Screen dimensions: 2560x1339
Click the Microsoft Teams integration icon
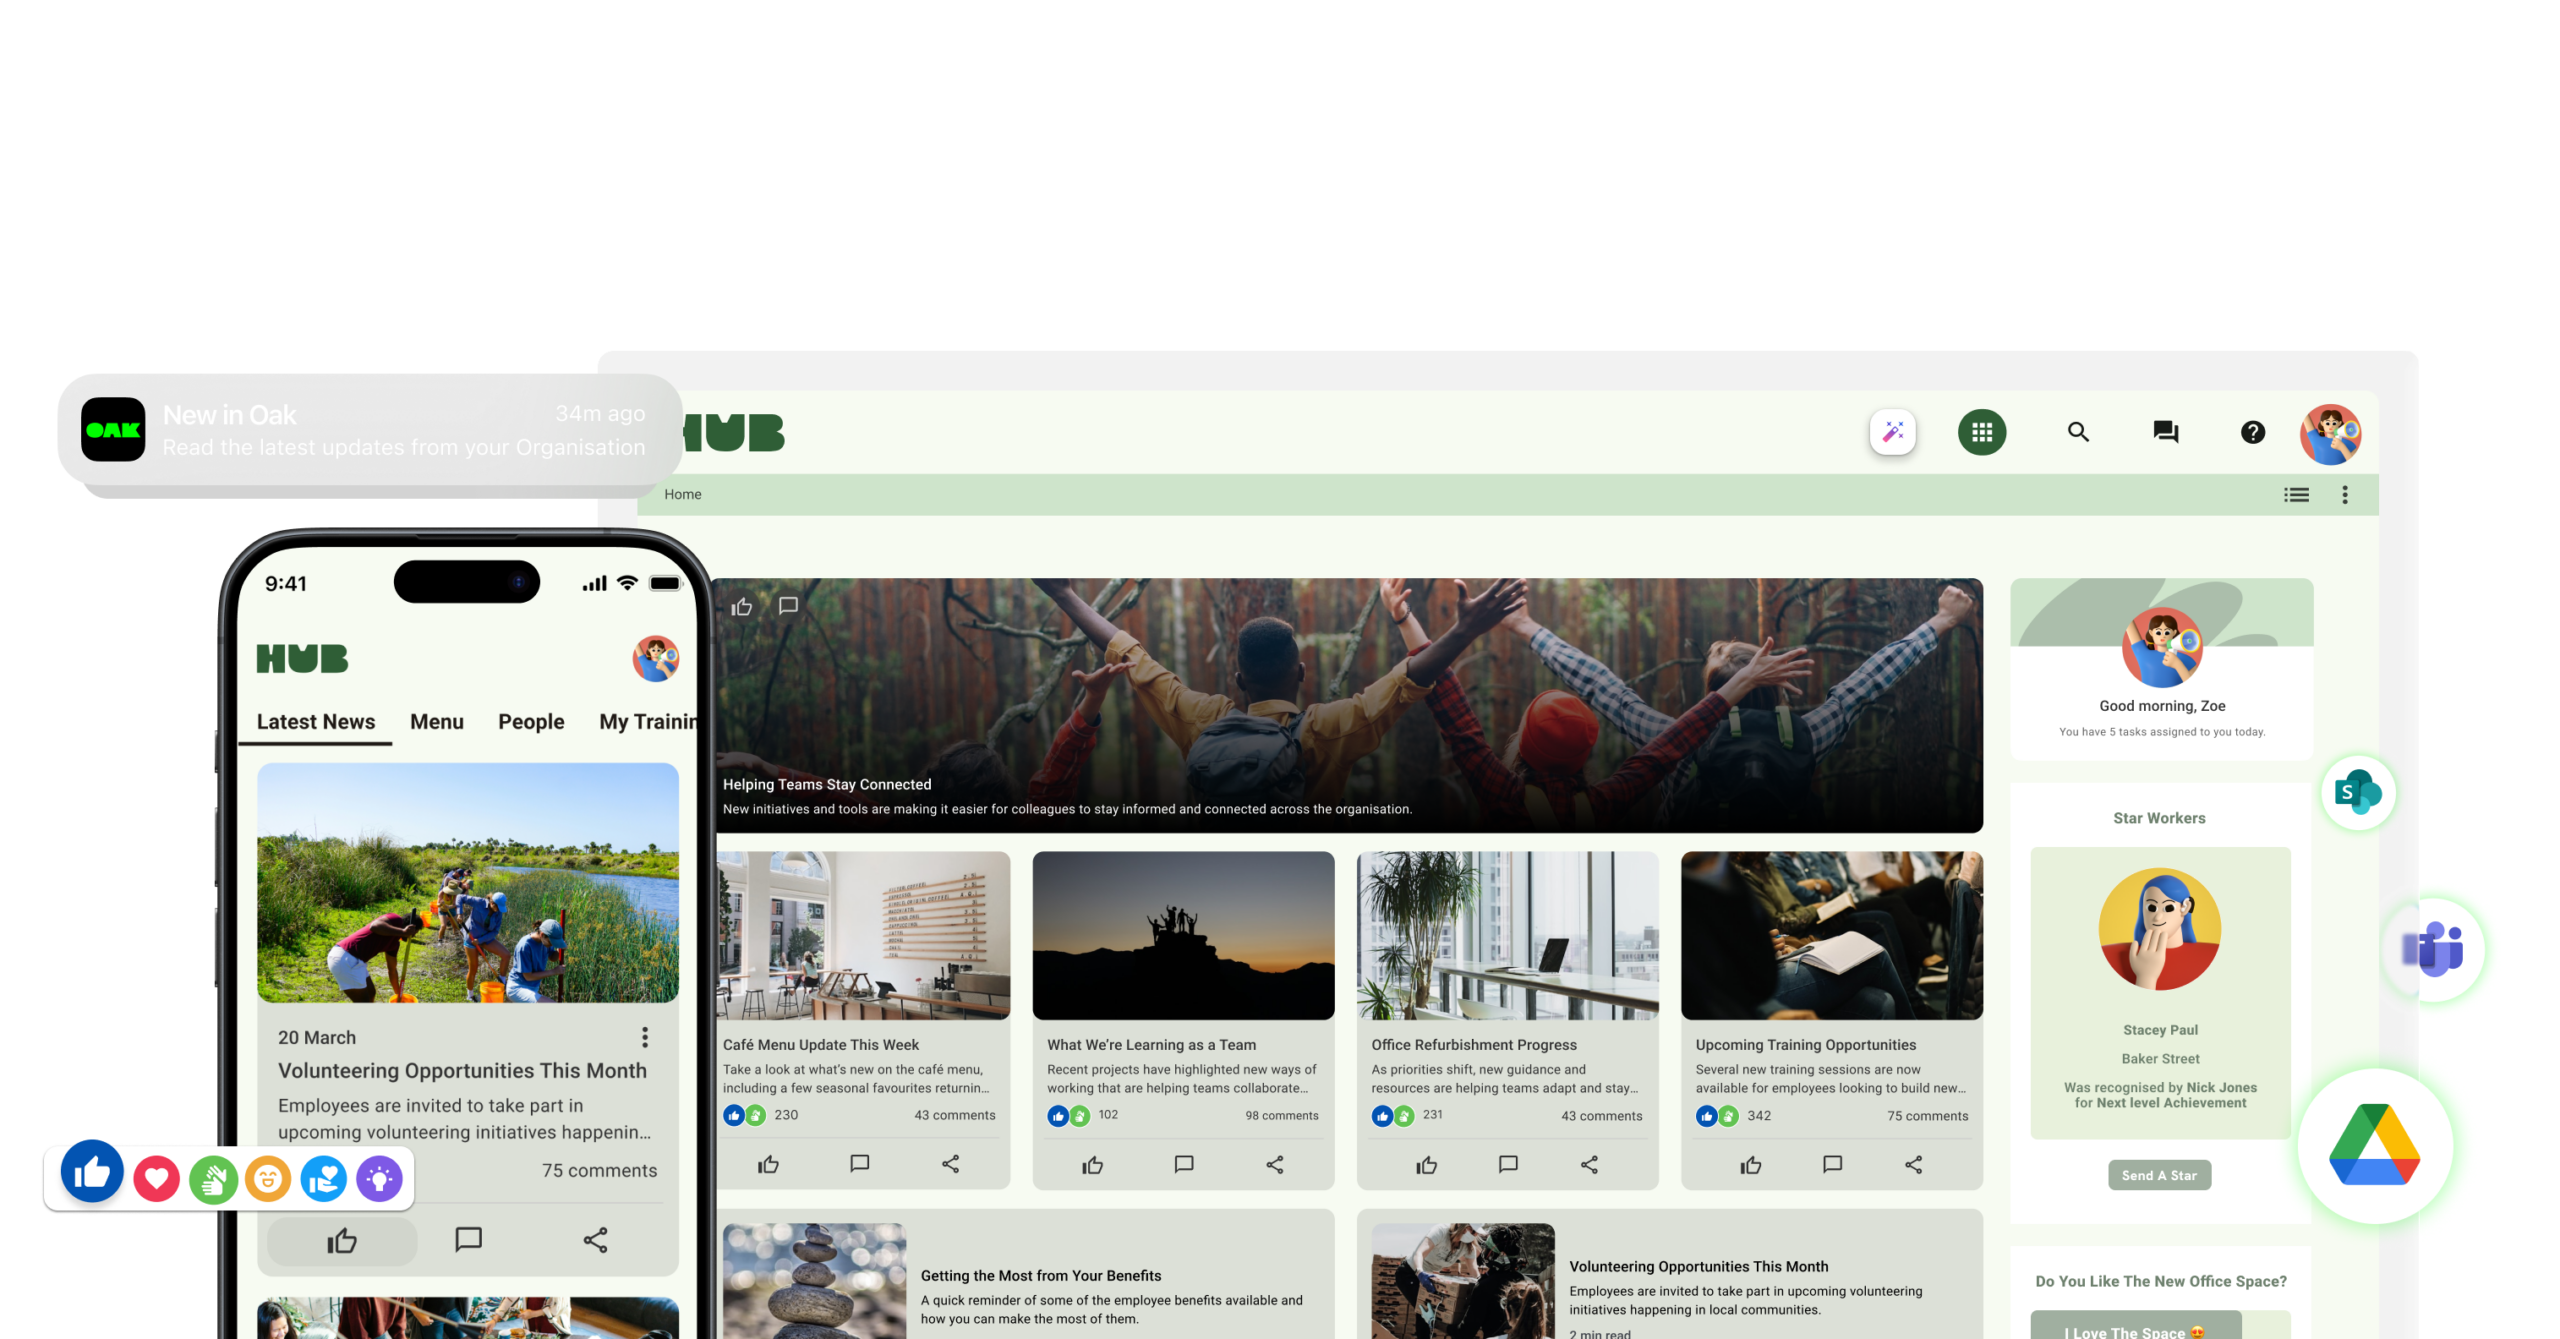click(2434, 948)
